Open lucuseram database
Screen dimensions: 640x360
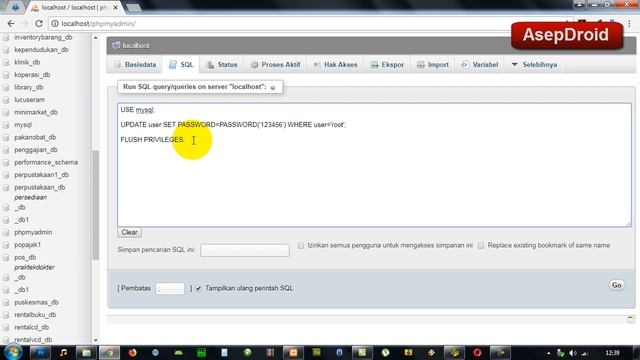(x=29, y=100)
